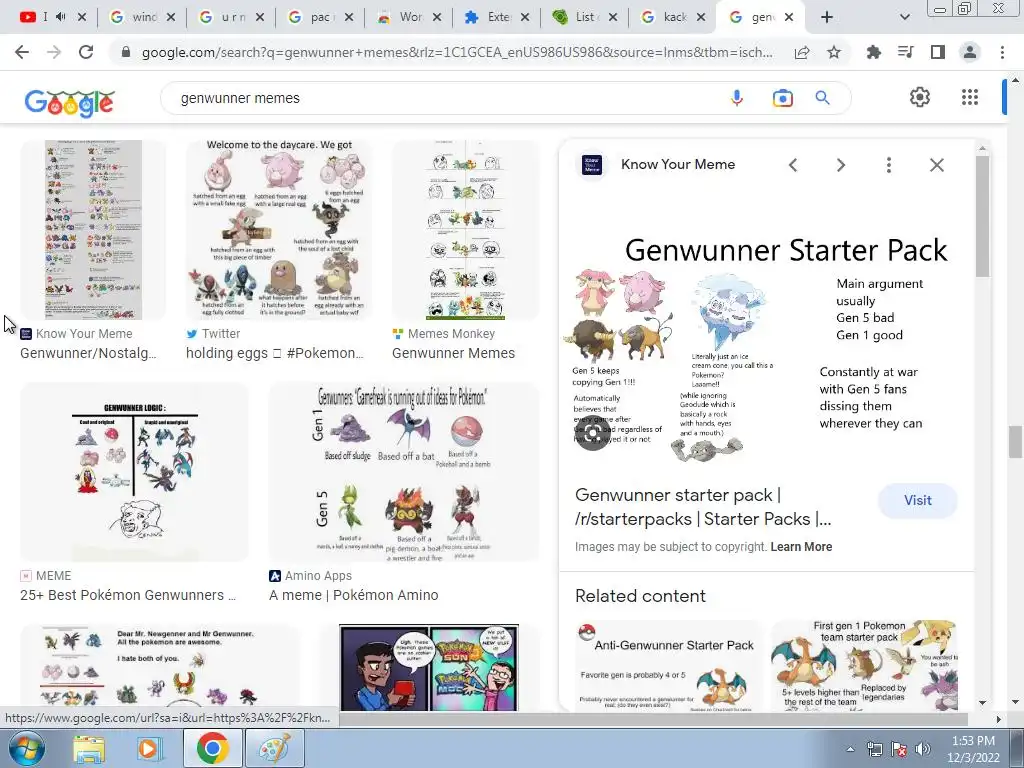The image size is (1024, 768).
Task: Show previous image in preview panel
Action: [x=793, y=165]
